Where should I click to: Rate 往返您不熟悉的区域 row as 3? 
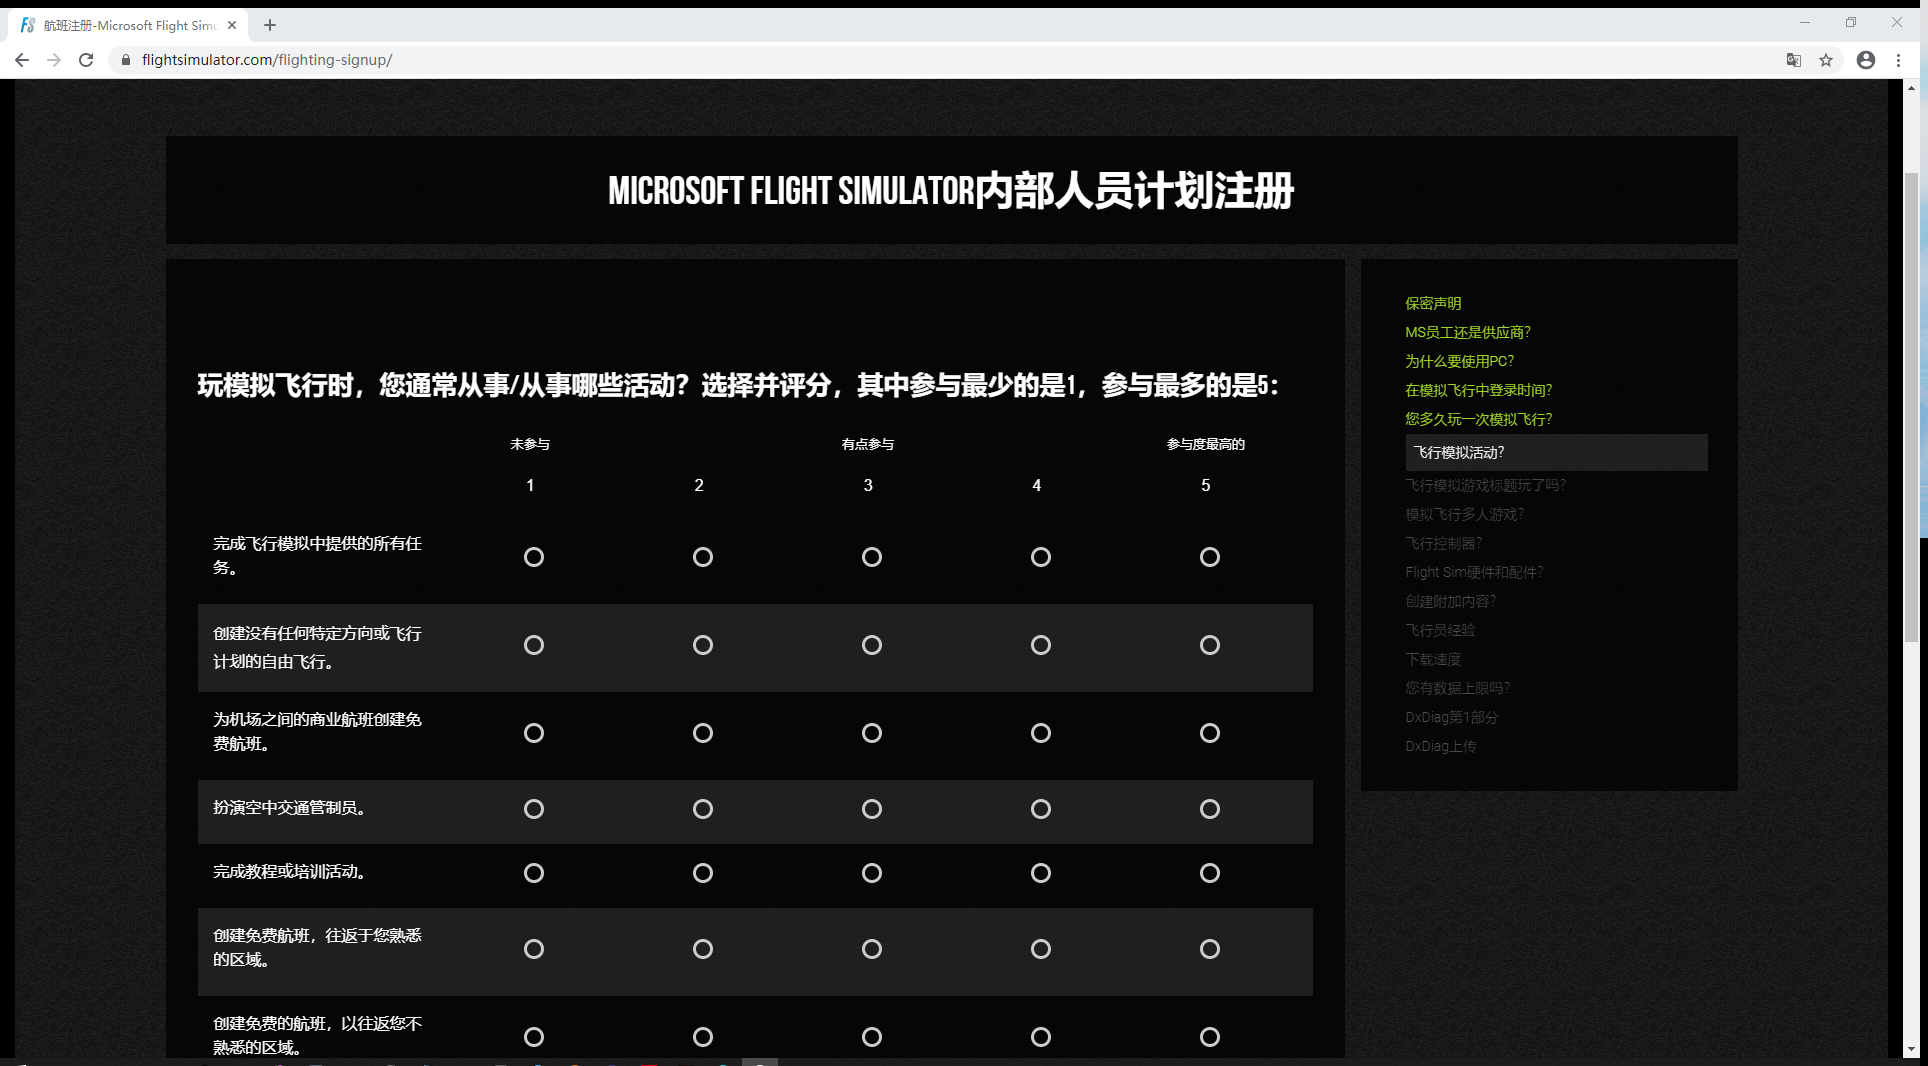tap(872, 1037)
